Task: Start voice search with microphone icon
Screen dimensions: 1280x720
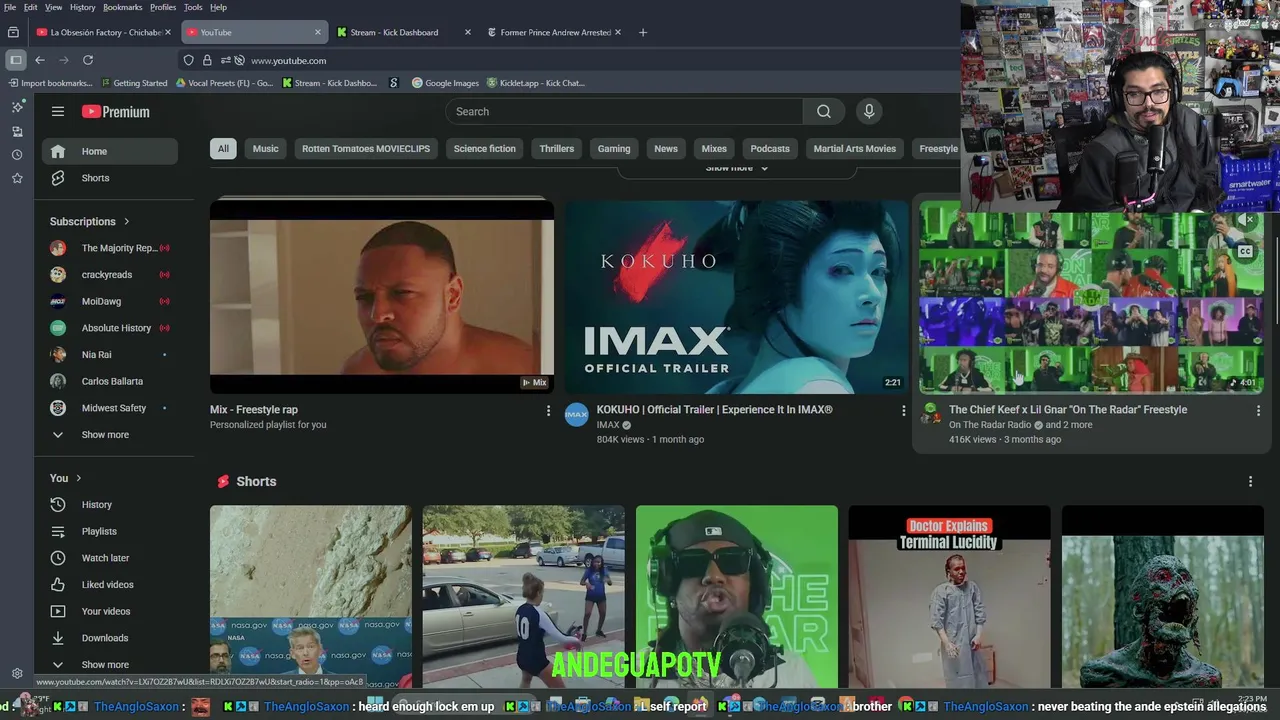Action: point(869,112)
